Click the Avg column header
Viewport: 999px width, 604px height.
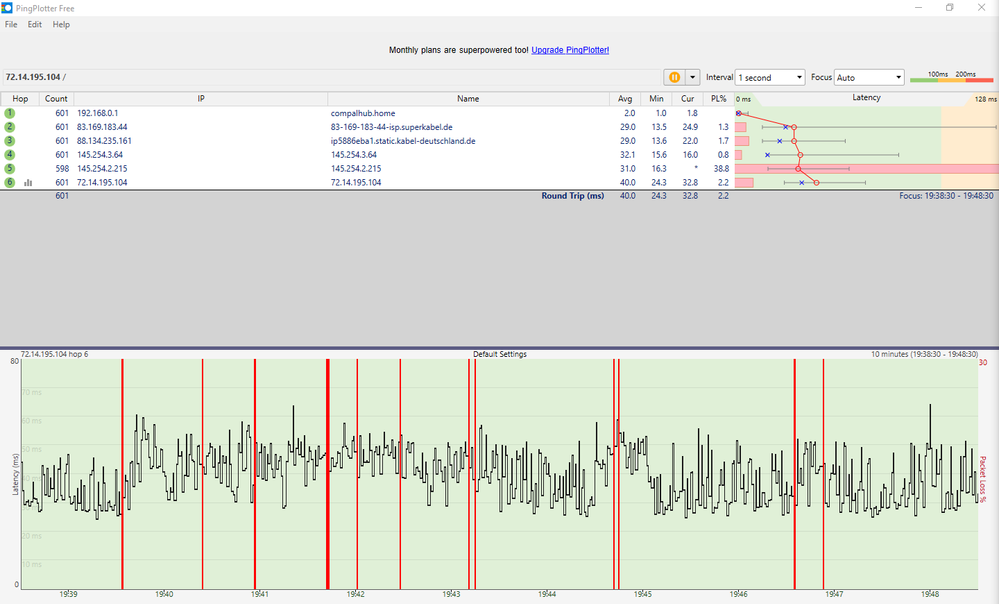pyautogui.click(x=625, y=99)
